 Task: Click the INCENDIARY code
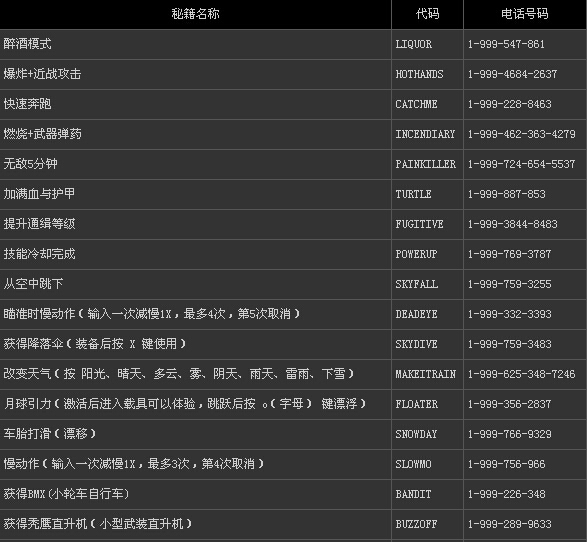pyautogui.click(x=425, y=134)
